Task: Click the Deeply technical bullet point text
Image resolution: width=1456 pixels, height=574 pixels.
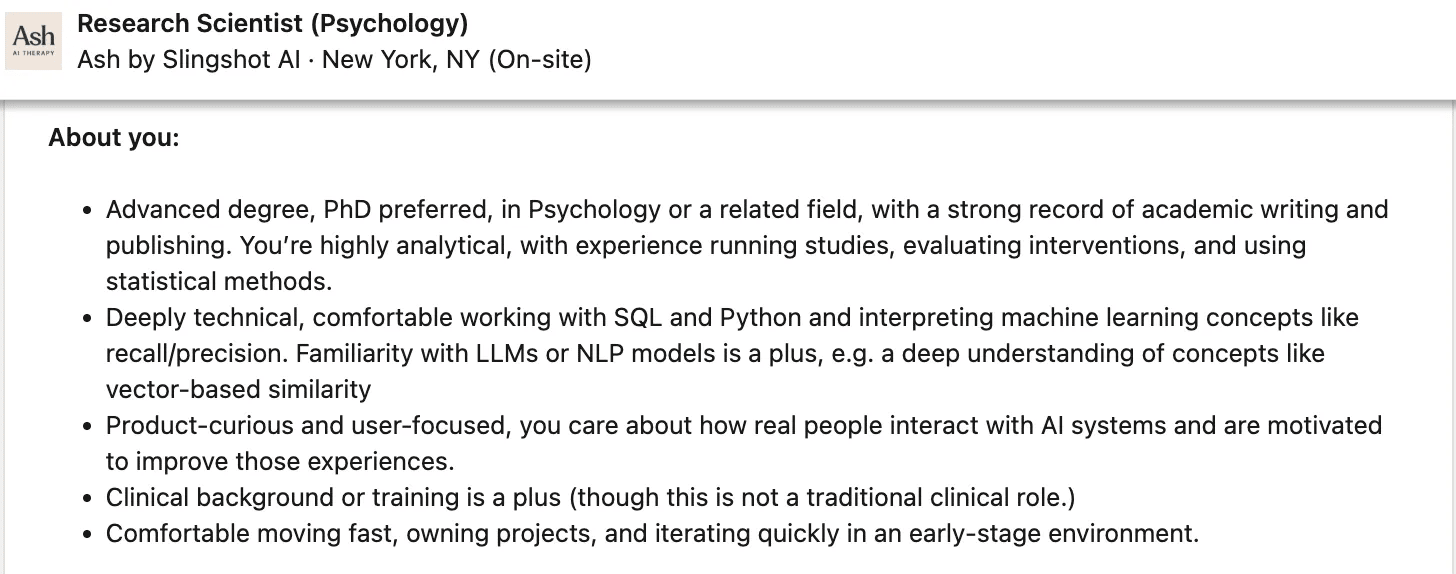Action: 732,353
